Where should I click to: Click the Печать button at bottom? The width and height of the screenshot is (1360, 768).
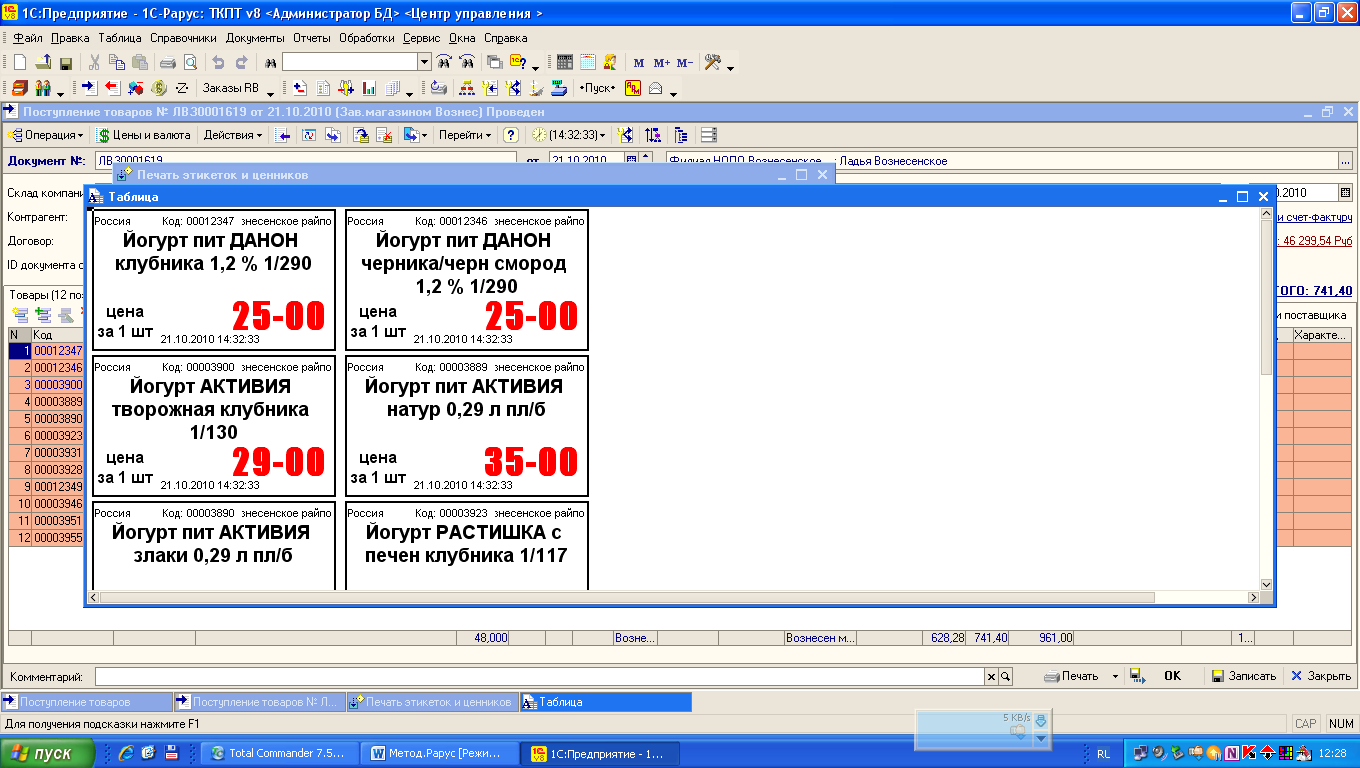pos(1071,677)
